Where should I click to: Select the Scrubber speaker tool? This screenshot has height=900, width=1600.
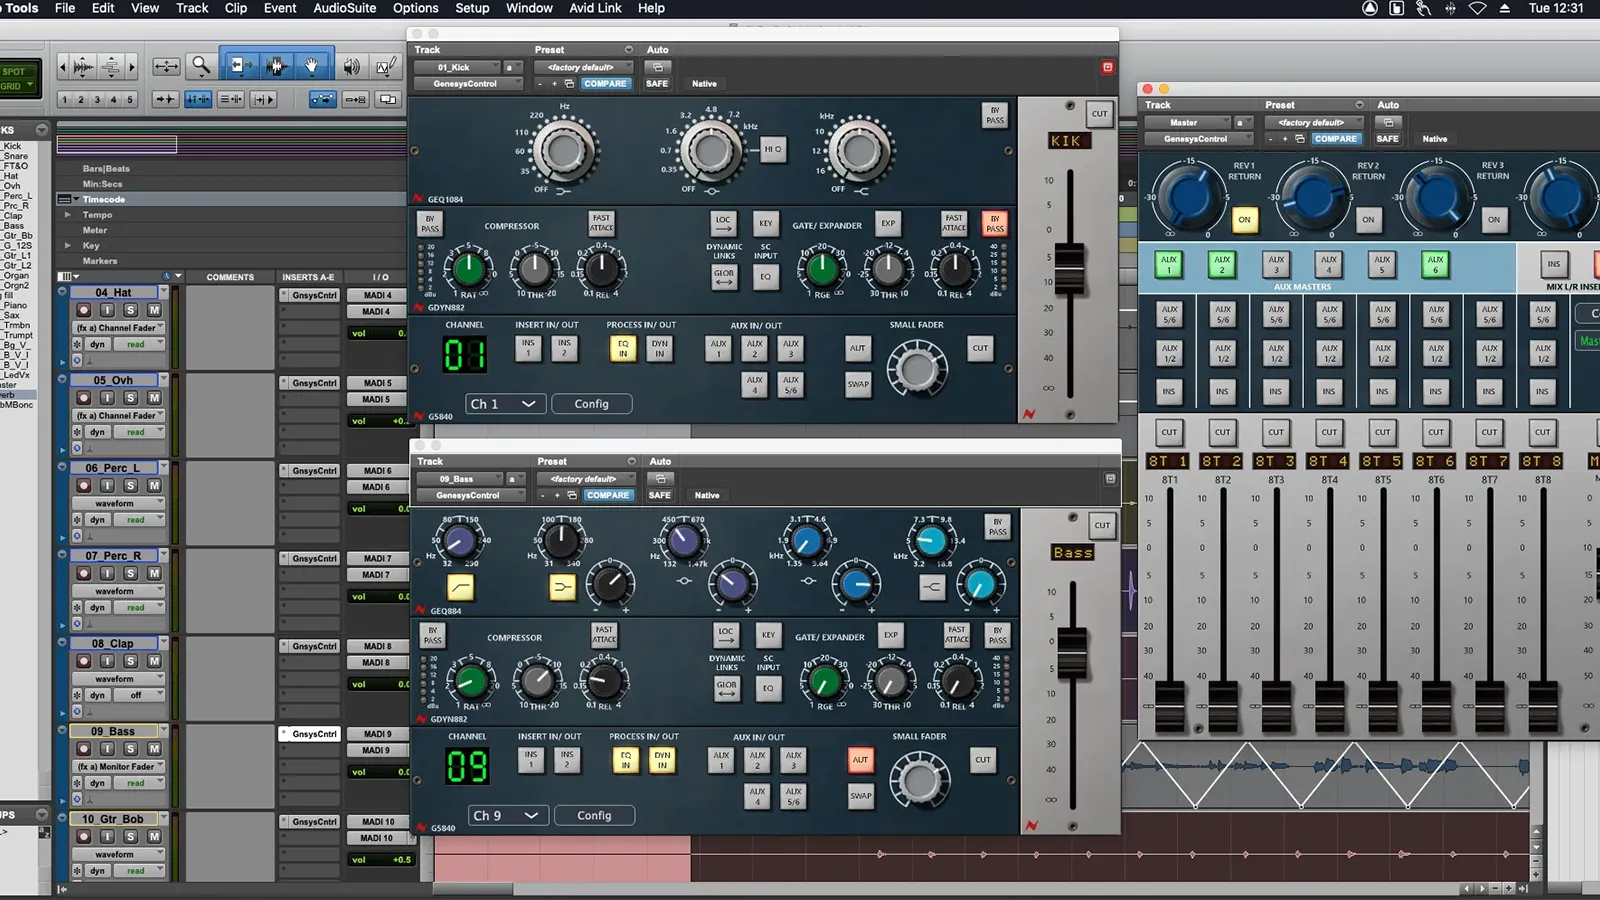click(x=352, y=67)
